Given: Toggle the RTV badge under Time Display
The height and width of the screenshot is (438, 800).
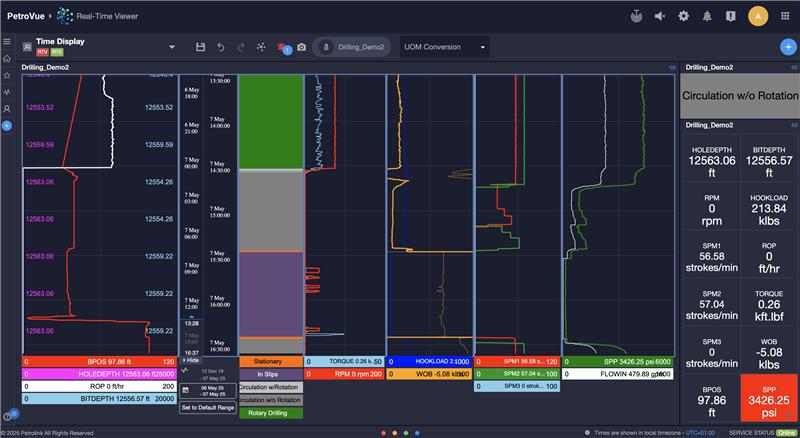Looking at the screenshot, I should tap(43, 51).
